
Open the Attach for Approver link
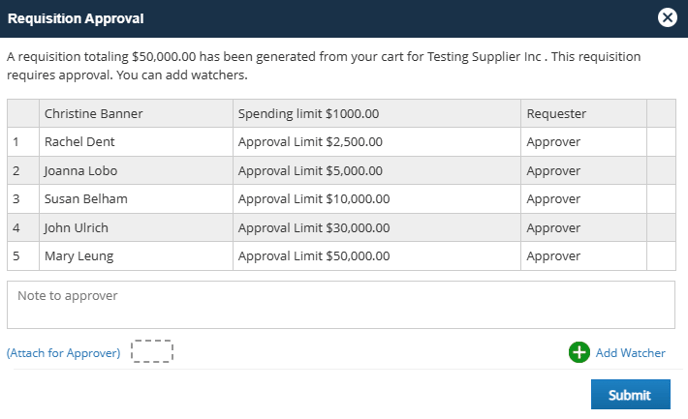pos(64,353)
